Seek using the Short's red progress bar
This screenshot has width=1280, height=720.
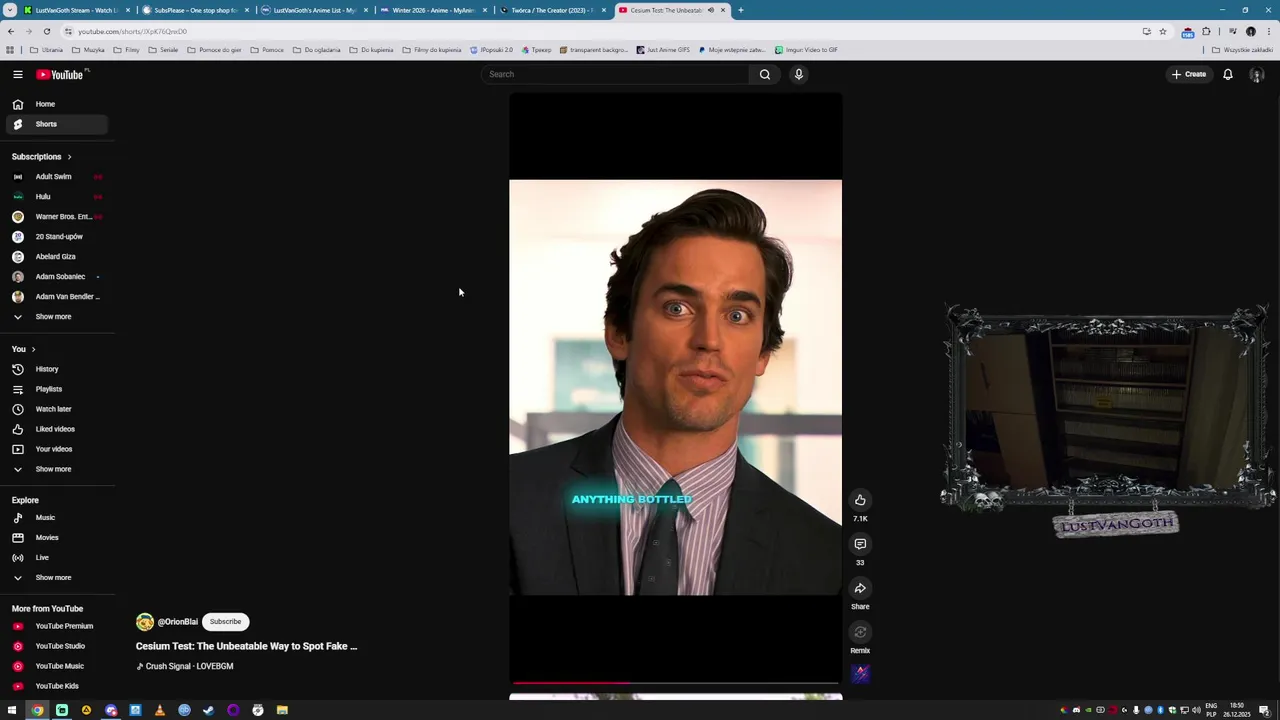(x=675, y=683)
